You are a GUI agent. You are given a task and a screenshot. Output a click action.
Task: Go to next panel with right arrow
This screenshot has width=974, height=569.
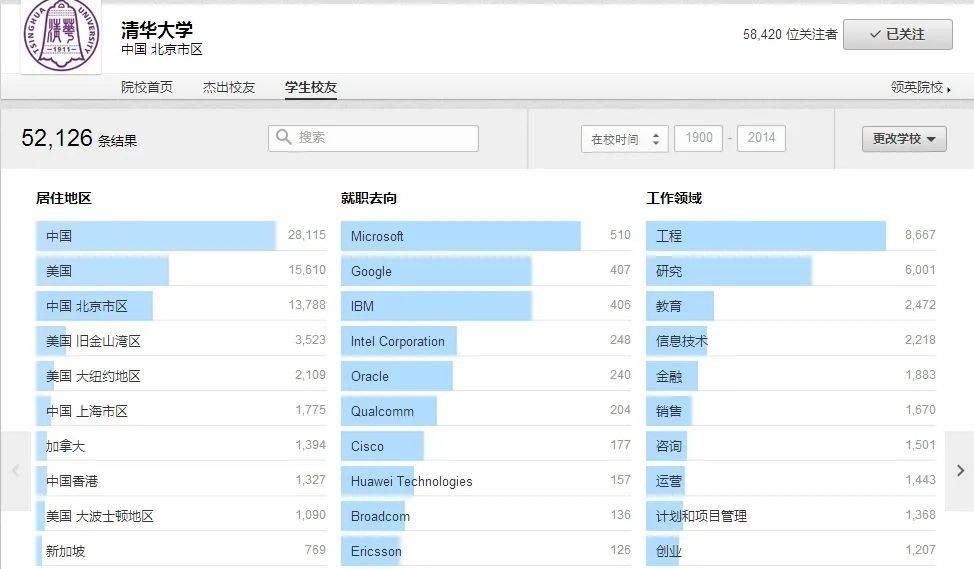960,471
